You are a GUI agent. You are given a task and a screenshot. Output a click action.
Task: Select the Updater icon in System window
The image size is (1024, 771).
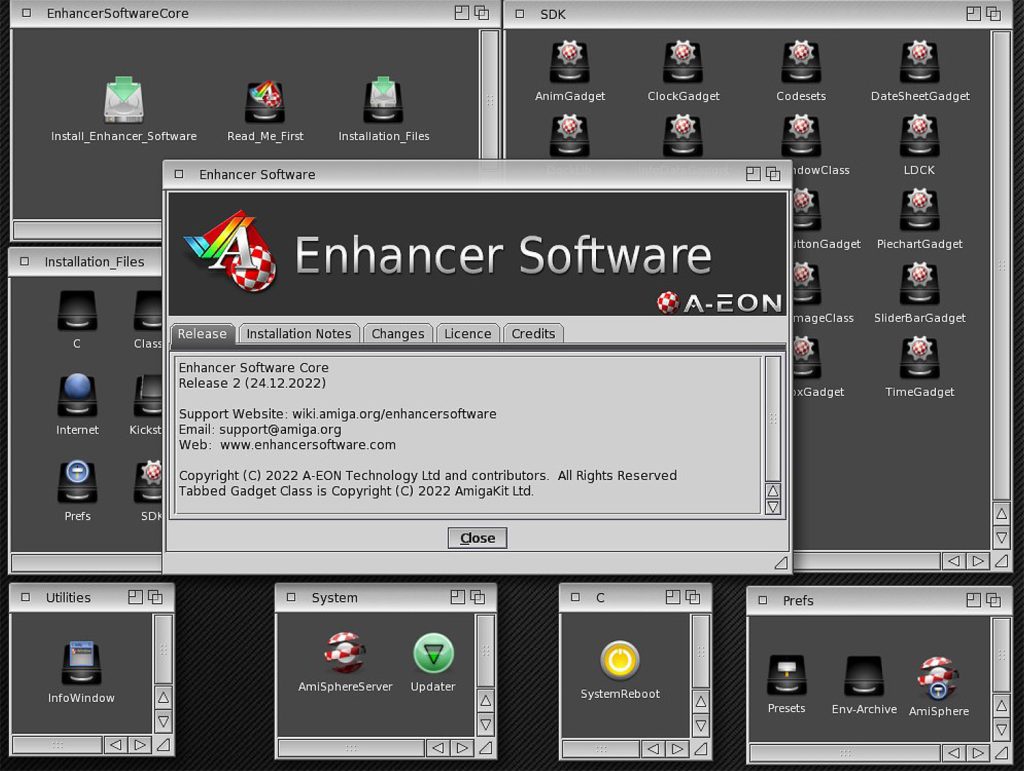(433, 653)
